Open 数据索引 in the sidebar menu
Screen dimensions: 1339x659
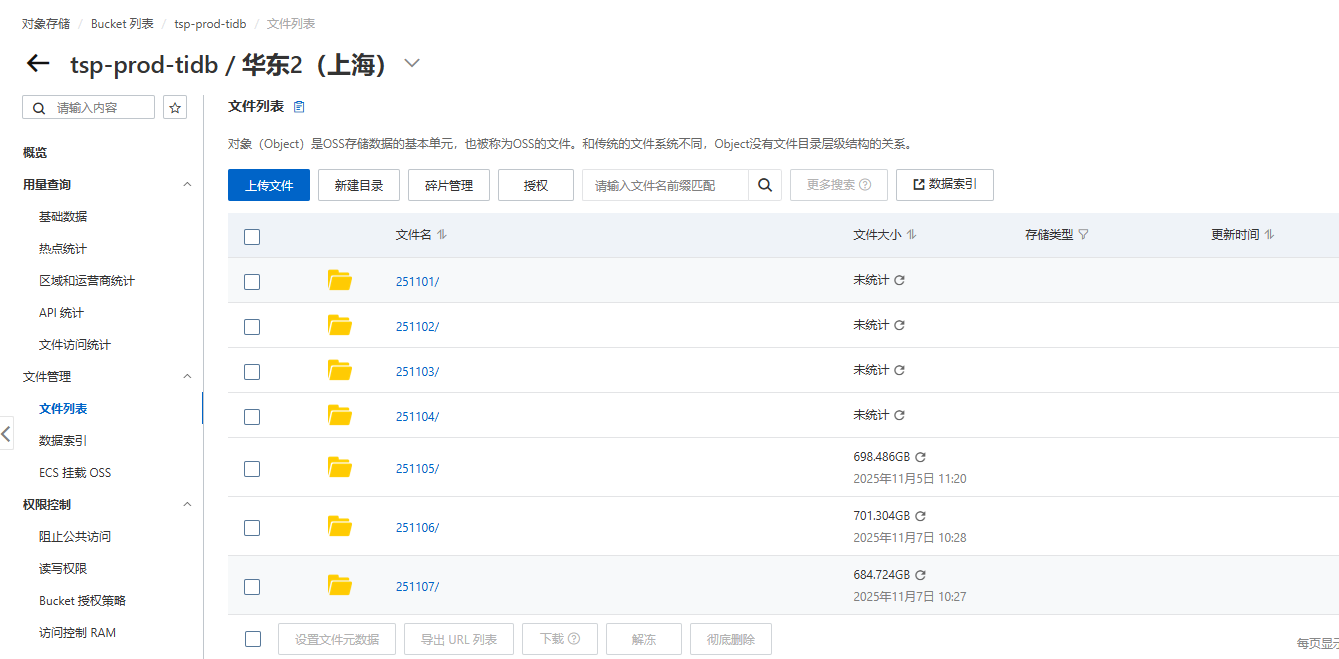coord(63,441)
